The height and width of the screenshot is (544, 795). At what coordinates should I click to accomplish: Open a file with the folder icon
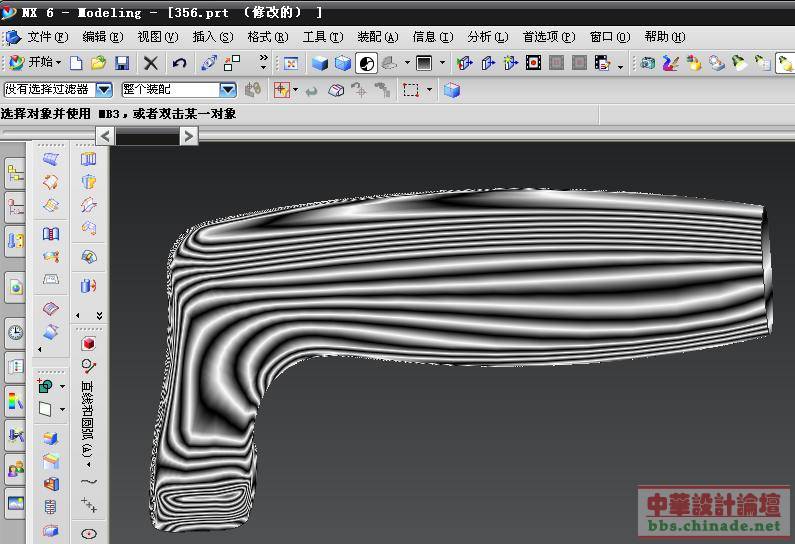coord(98,63)
